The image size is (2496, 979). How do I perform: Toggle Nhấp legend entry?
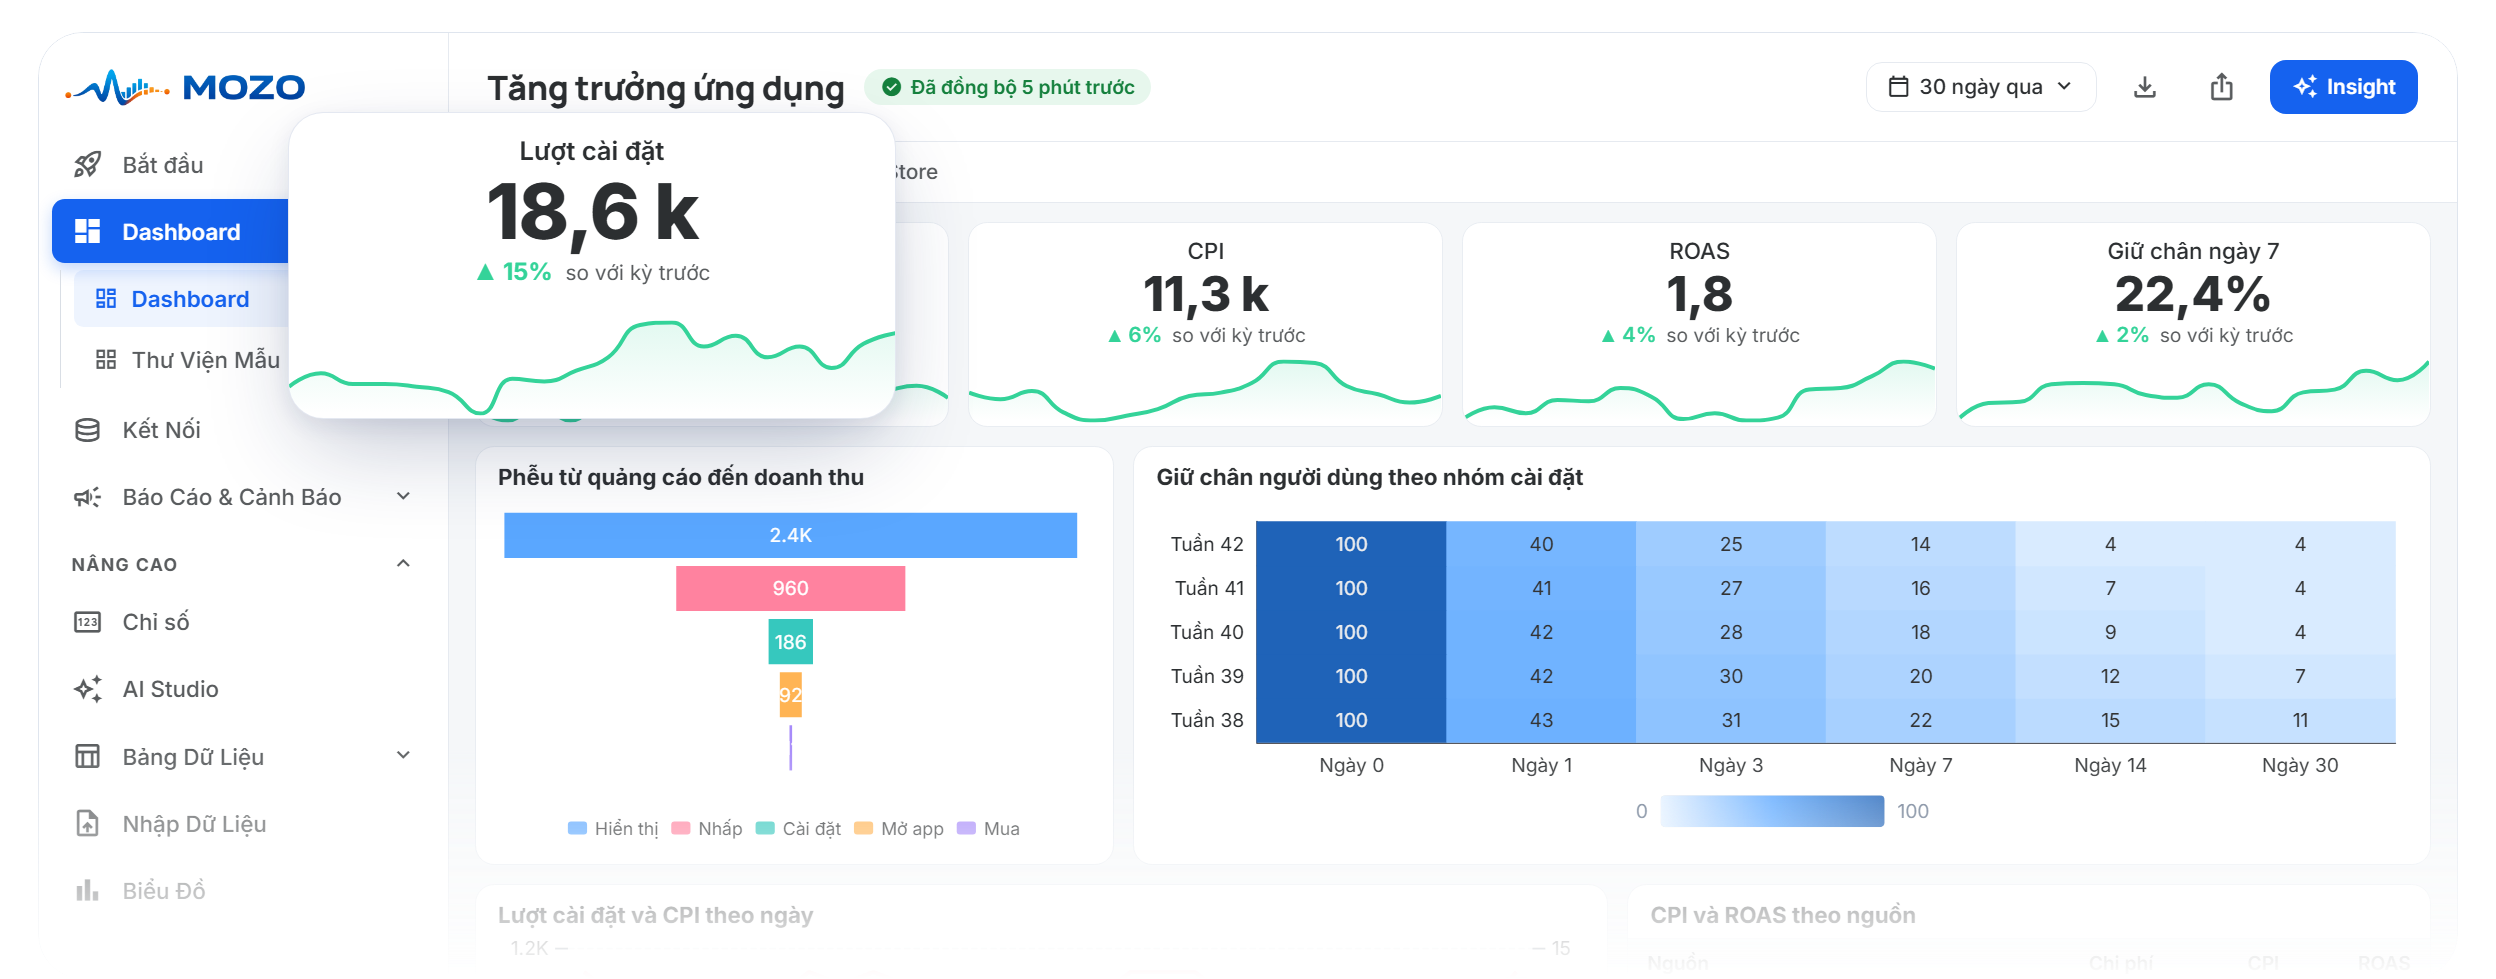[x=707, y=828]
